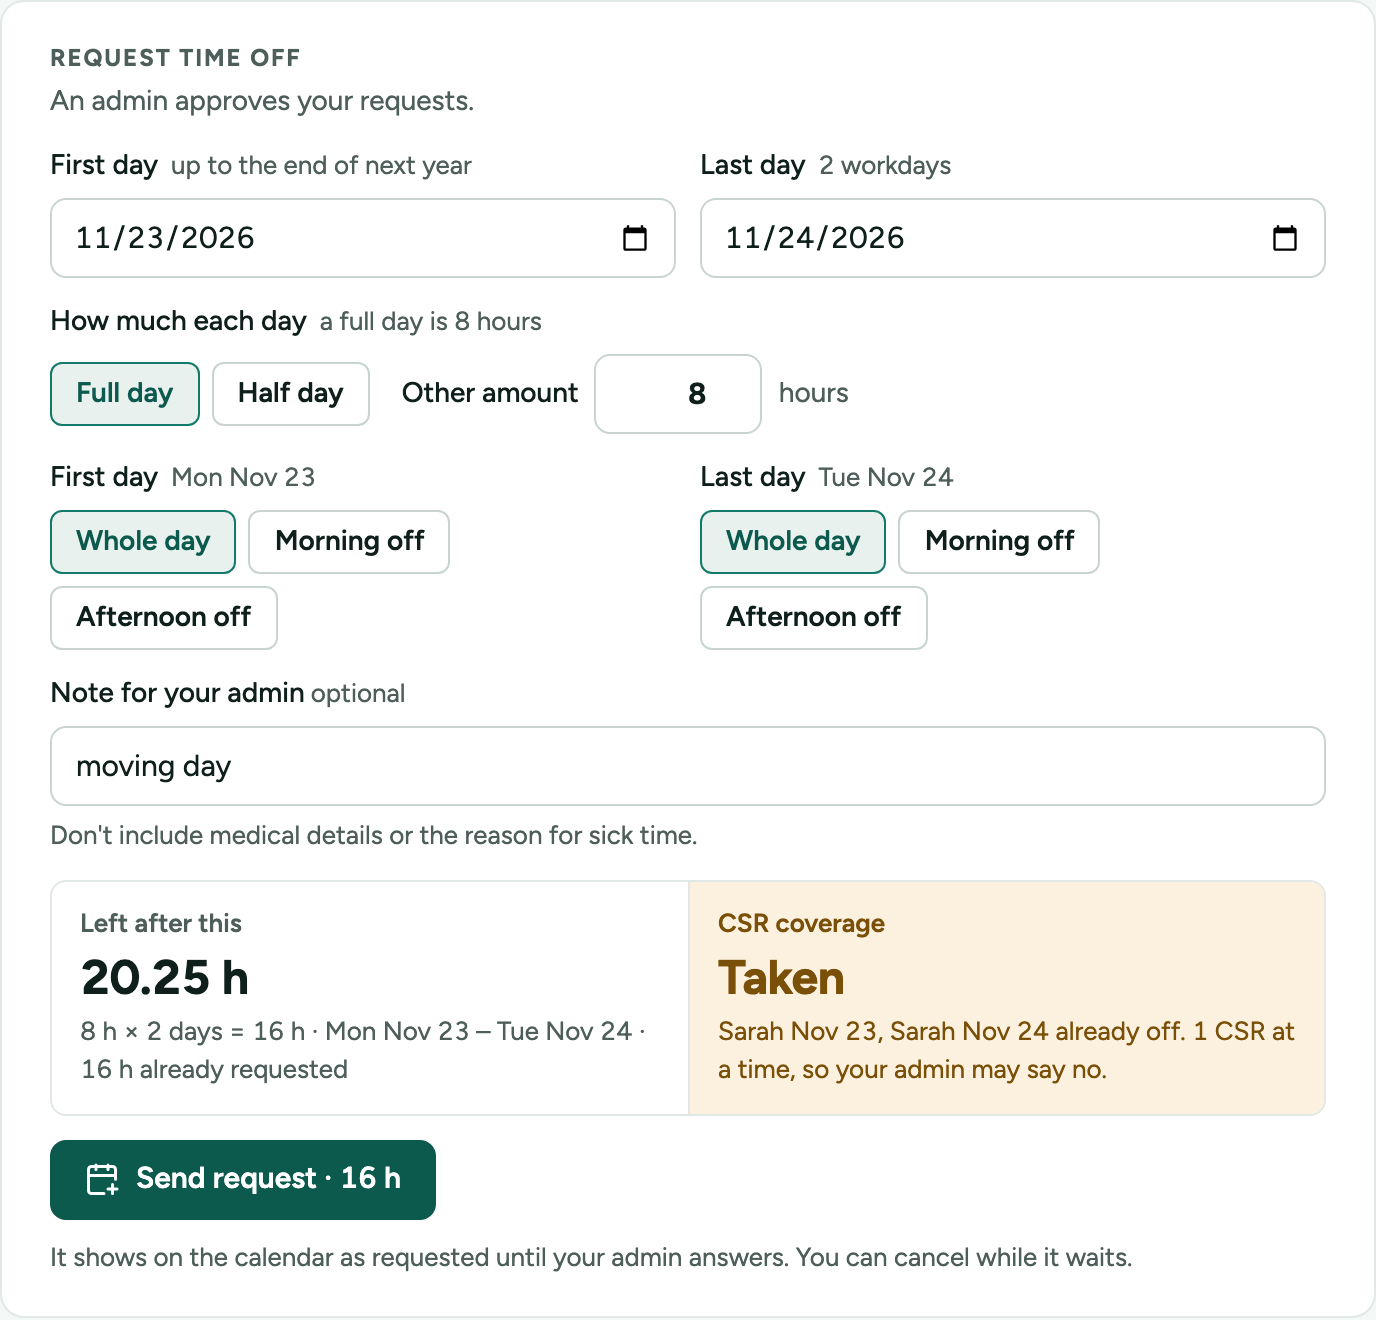Click the "hours" unit label
This screenshot has width=1376, height=1320.
click(814, 393)
